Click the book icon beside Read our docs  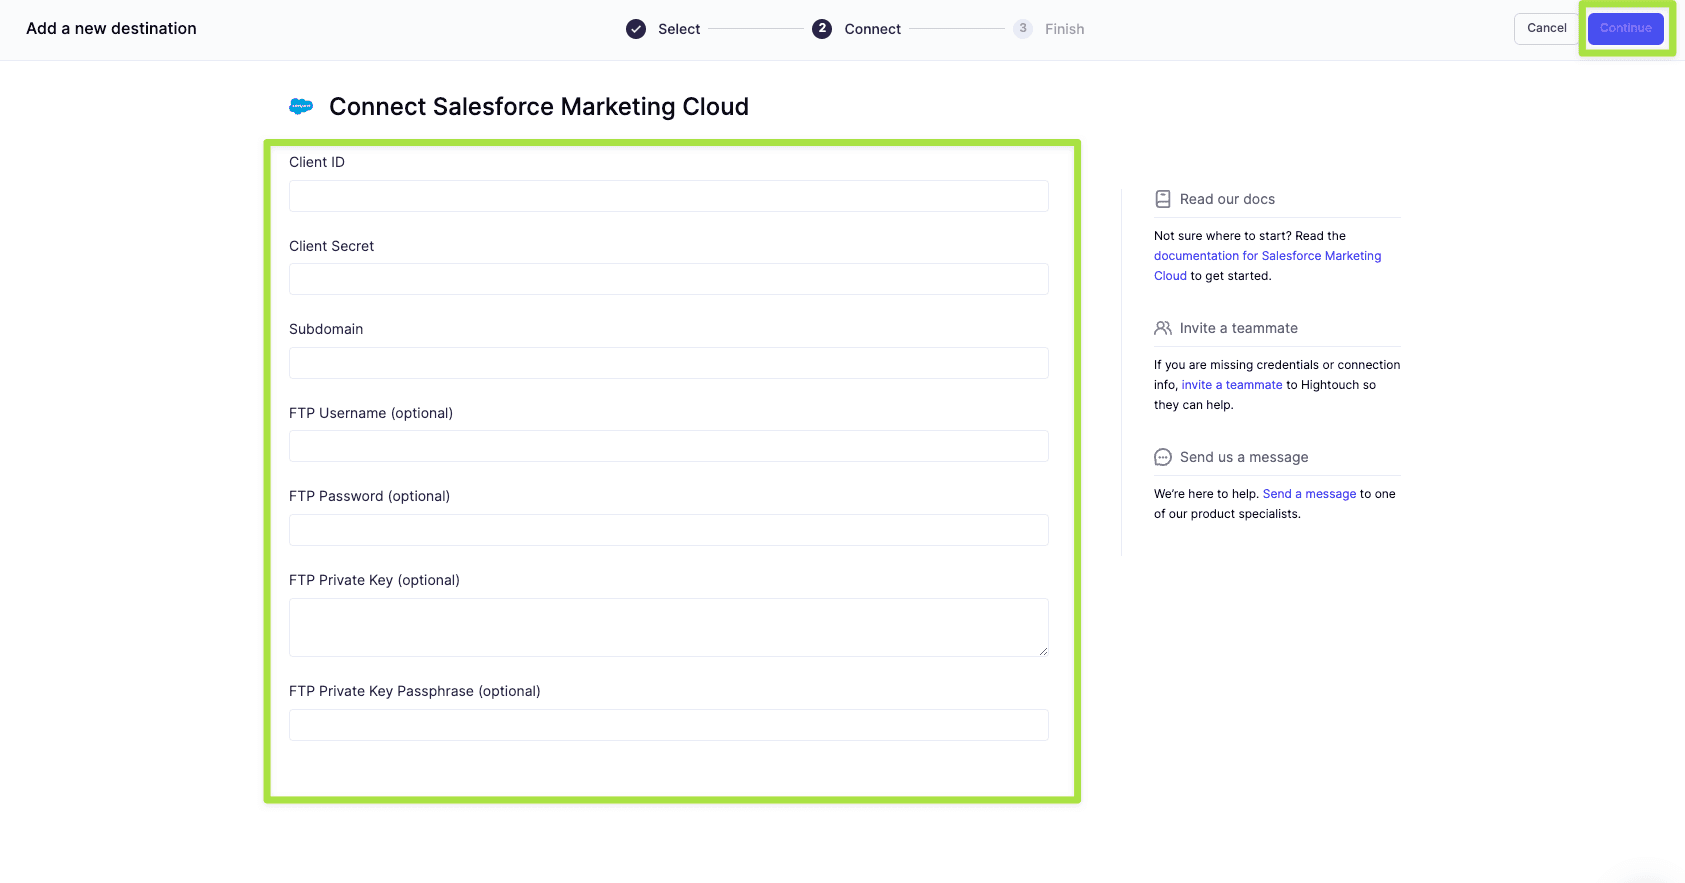click(1162, 199)
